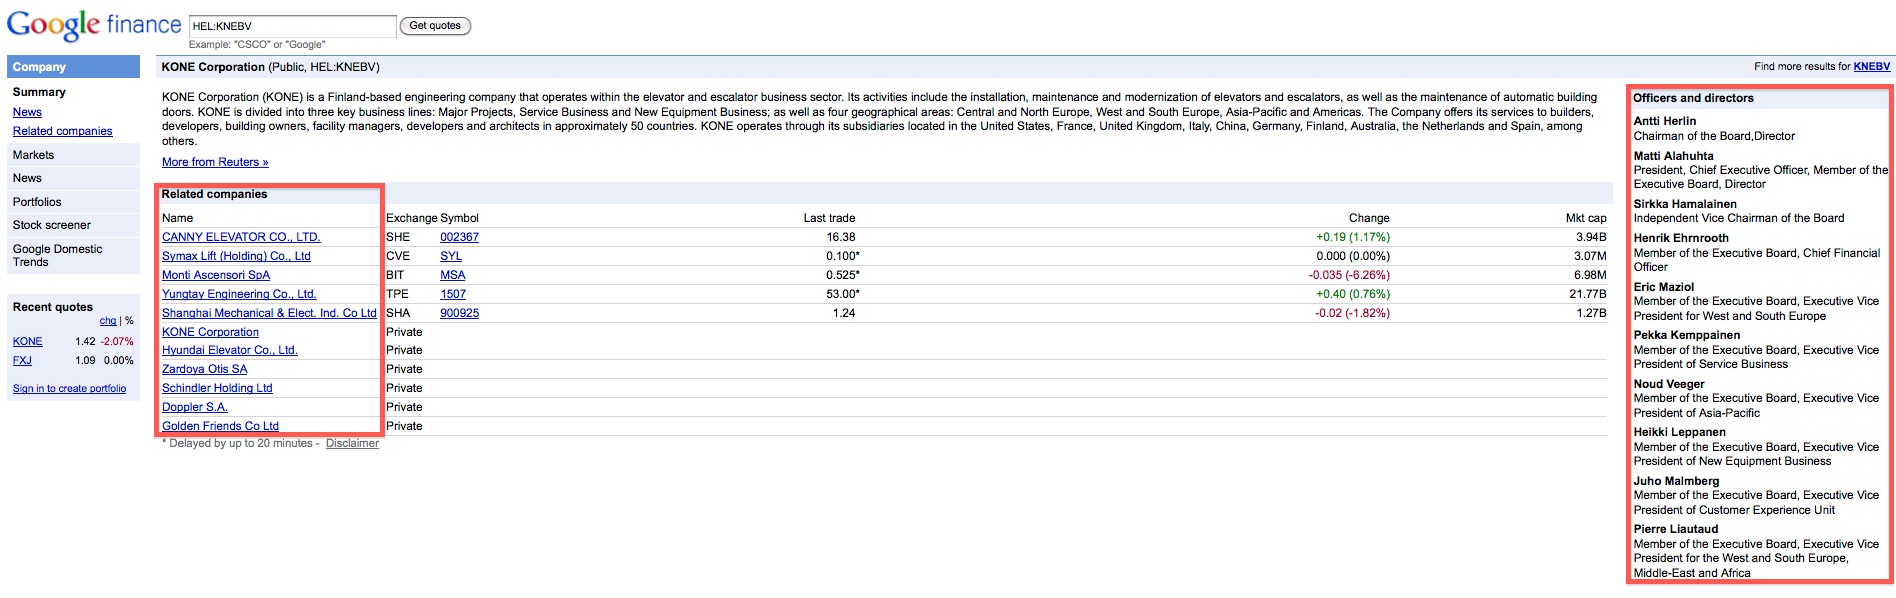Click the ticker search input field
The width and height of the screenshot is (1896, 598).
(x=293, y=26)
